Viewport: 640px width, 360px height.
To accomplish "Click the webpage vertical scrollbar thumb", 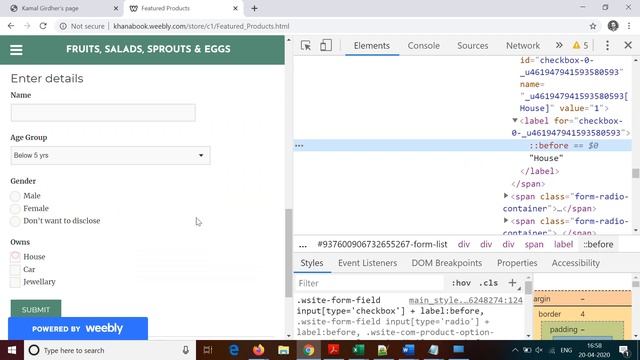I will (289, 253).
